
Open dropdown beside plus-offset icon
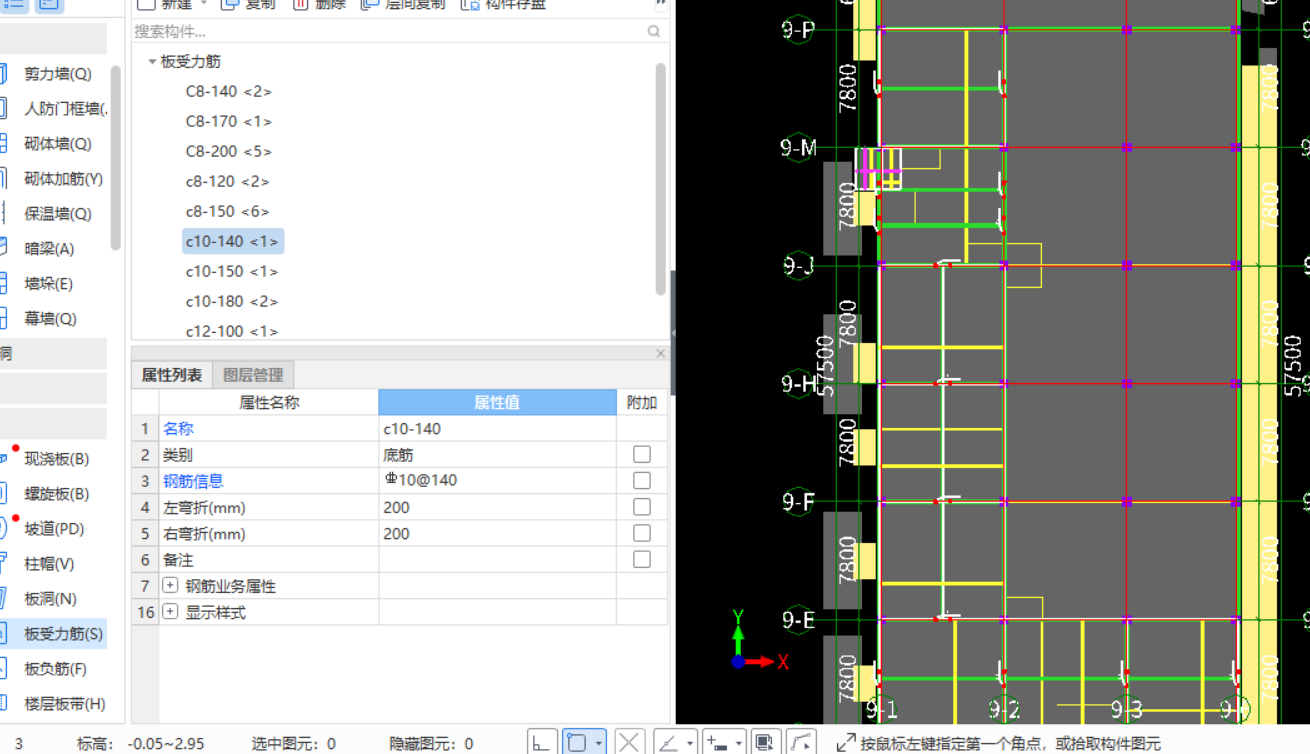point(739,742)
